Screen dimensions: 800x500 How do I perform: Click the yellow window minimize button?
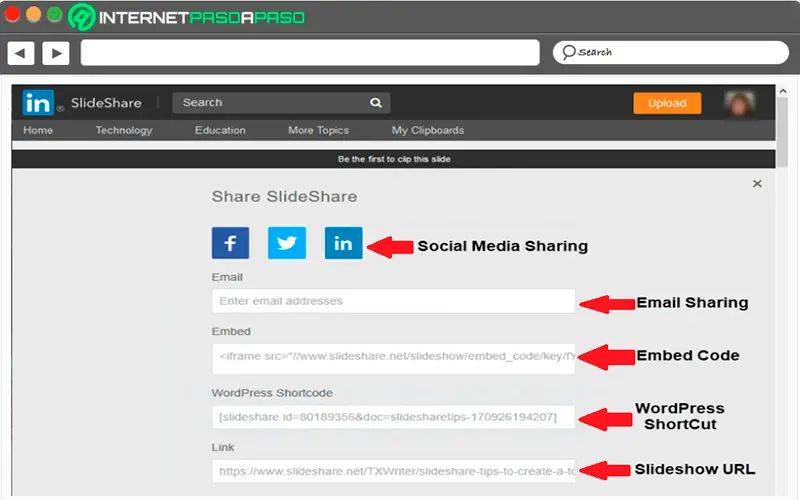34,14
